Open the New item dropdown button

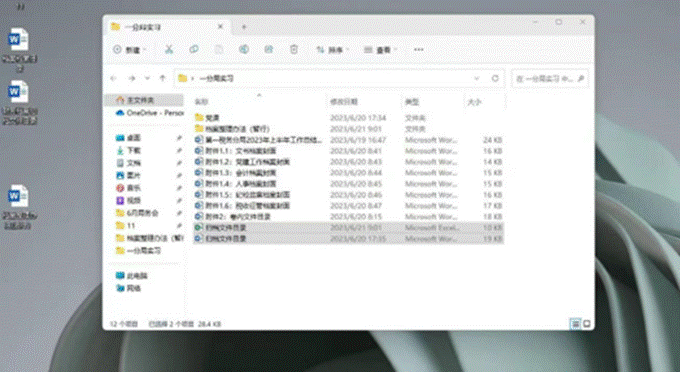pos(129,50)
